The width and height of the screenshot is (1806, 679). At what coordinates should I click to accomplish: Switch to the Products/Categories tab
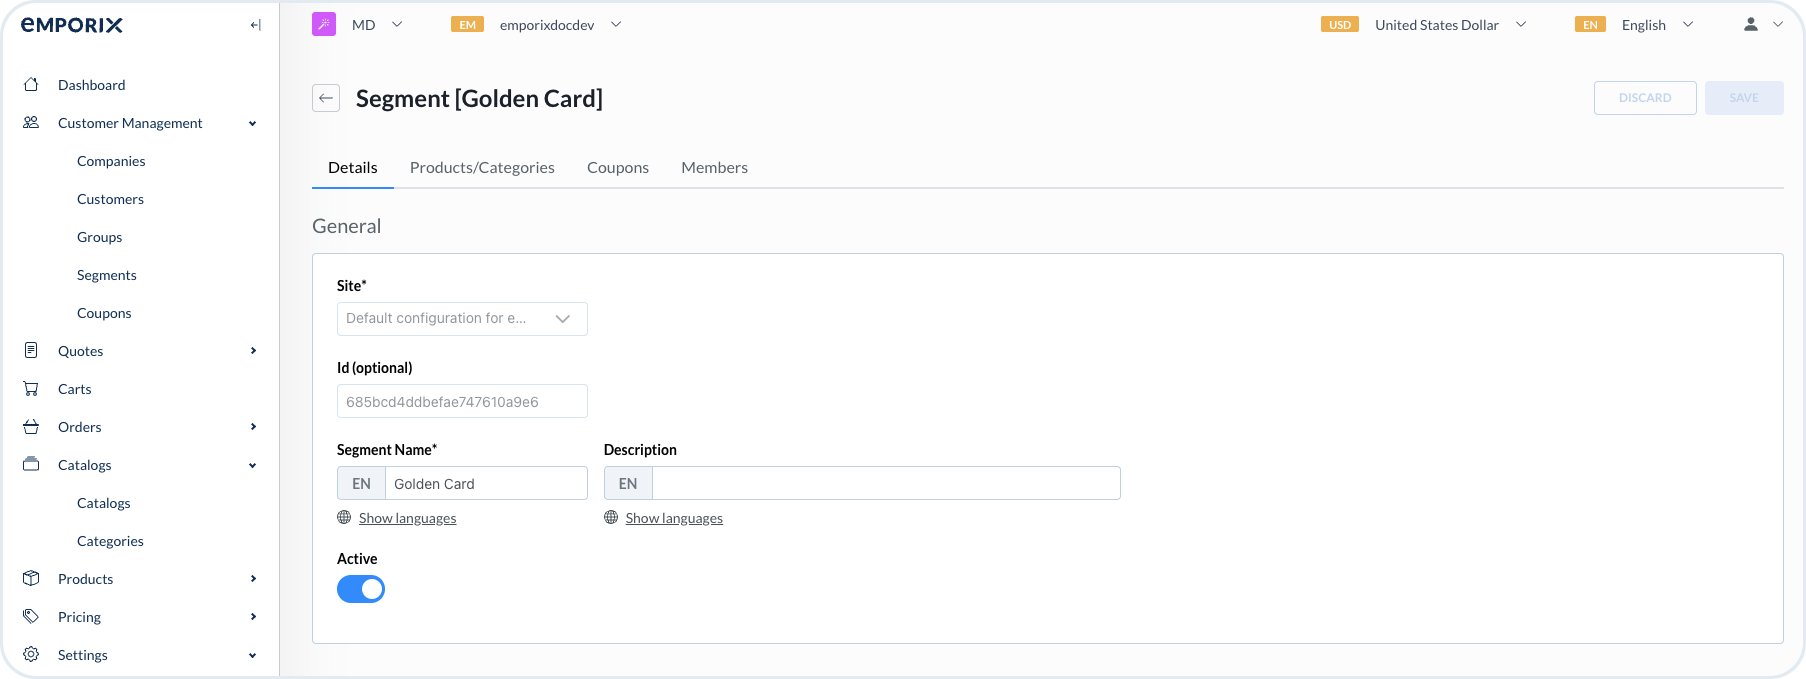[482, 168]
